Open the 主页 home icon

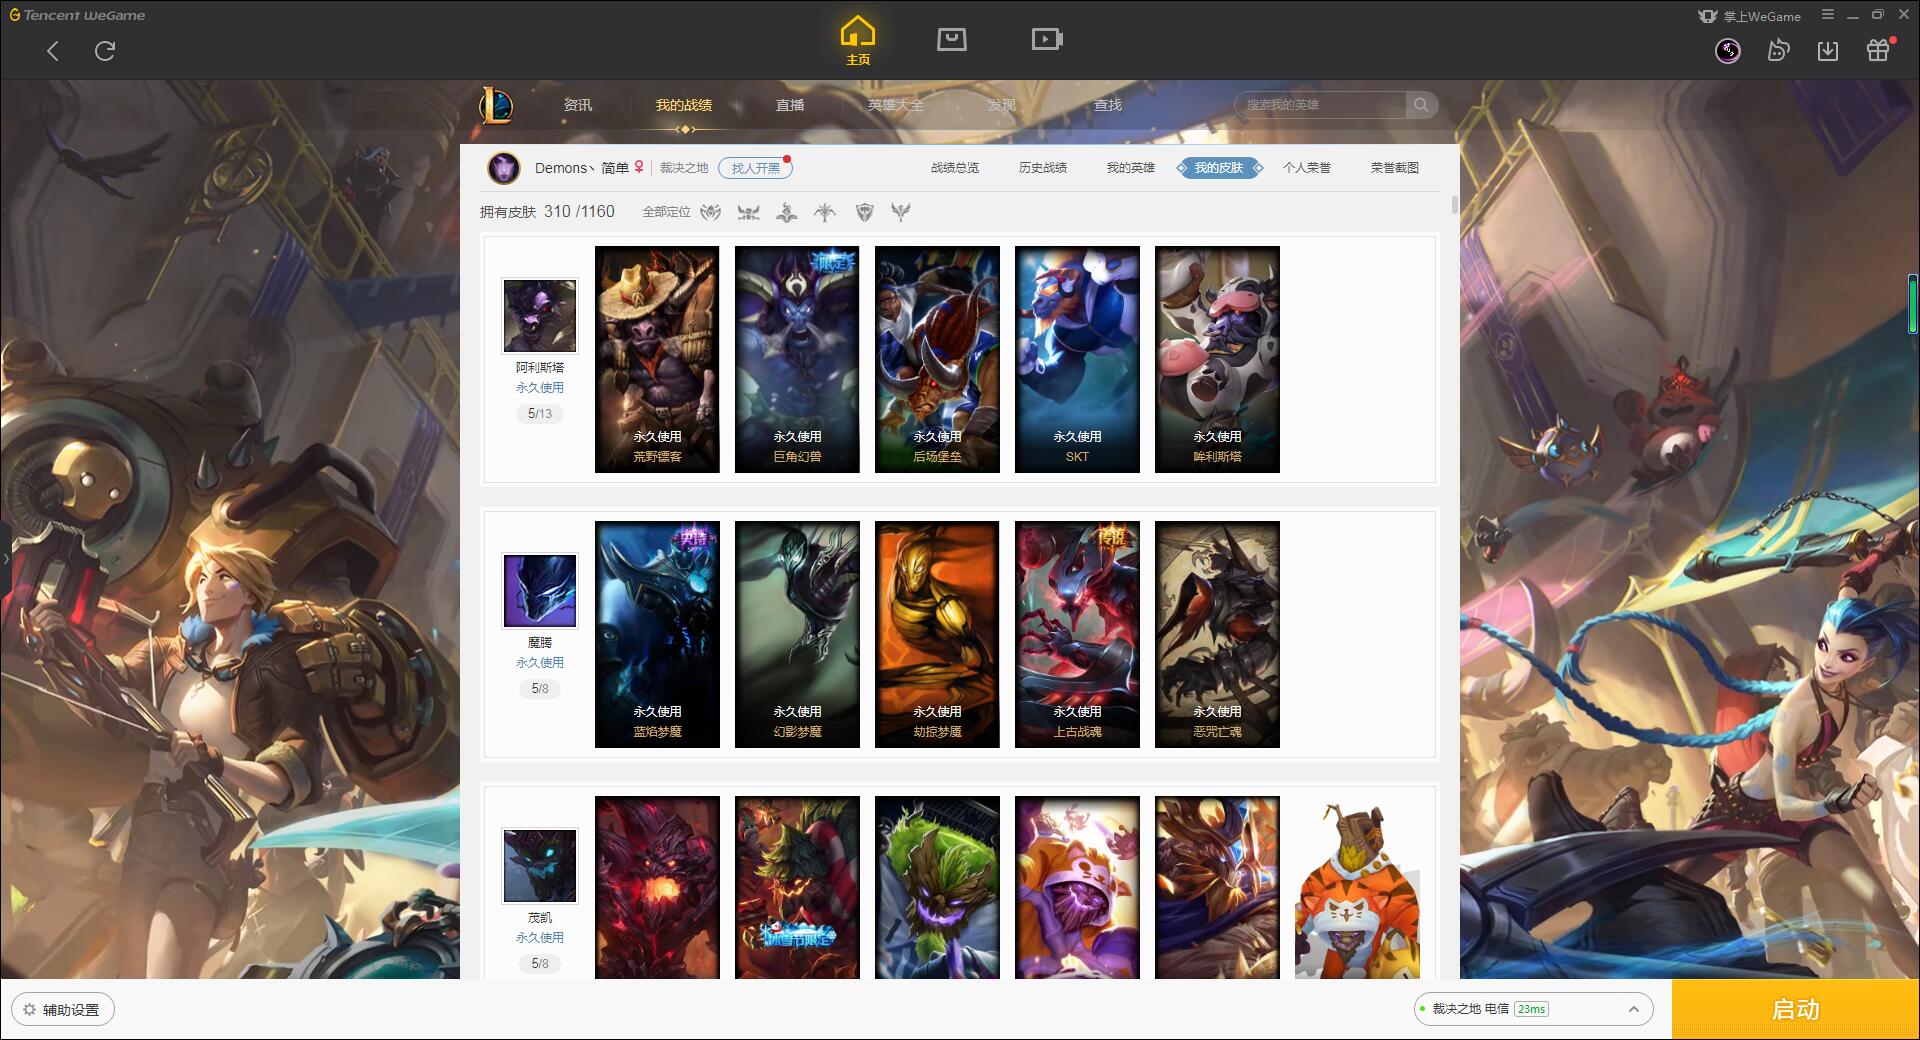[857, 41]
